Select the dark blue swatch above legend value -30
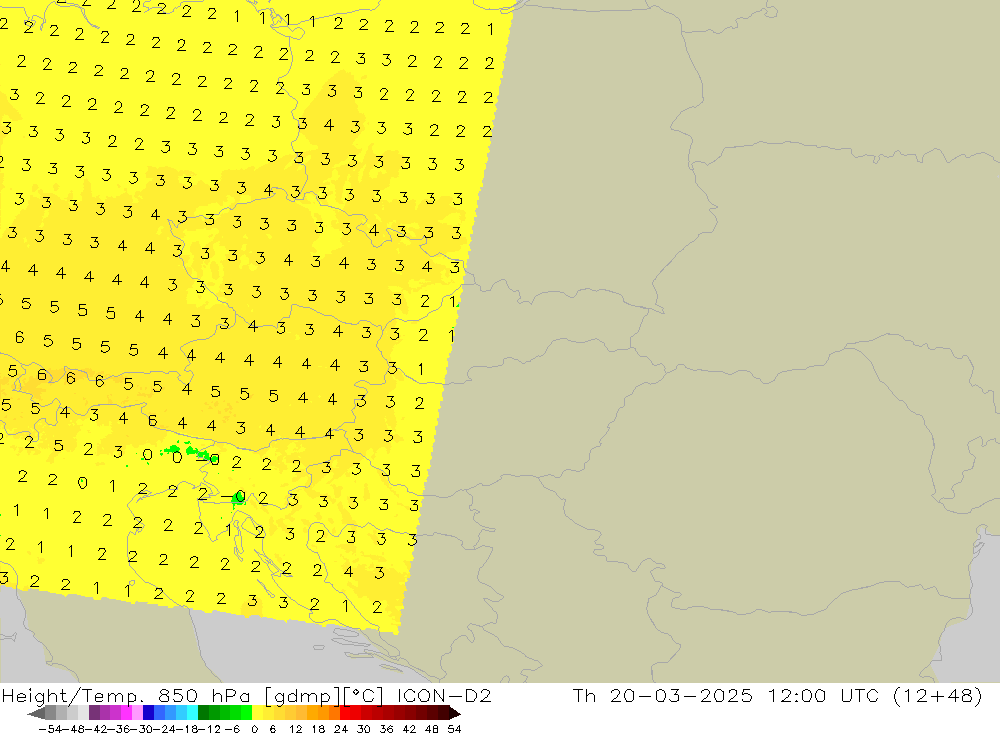1000x733 pixels. (148, 713)
